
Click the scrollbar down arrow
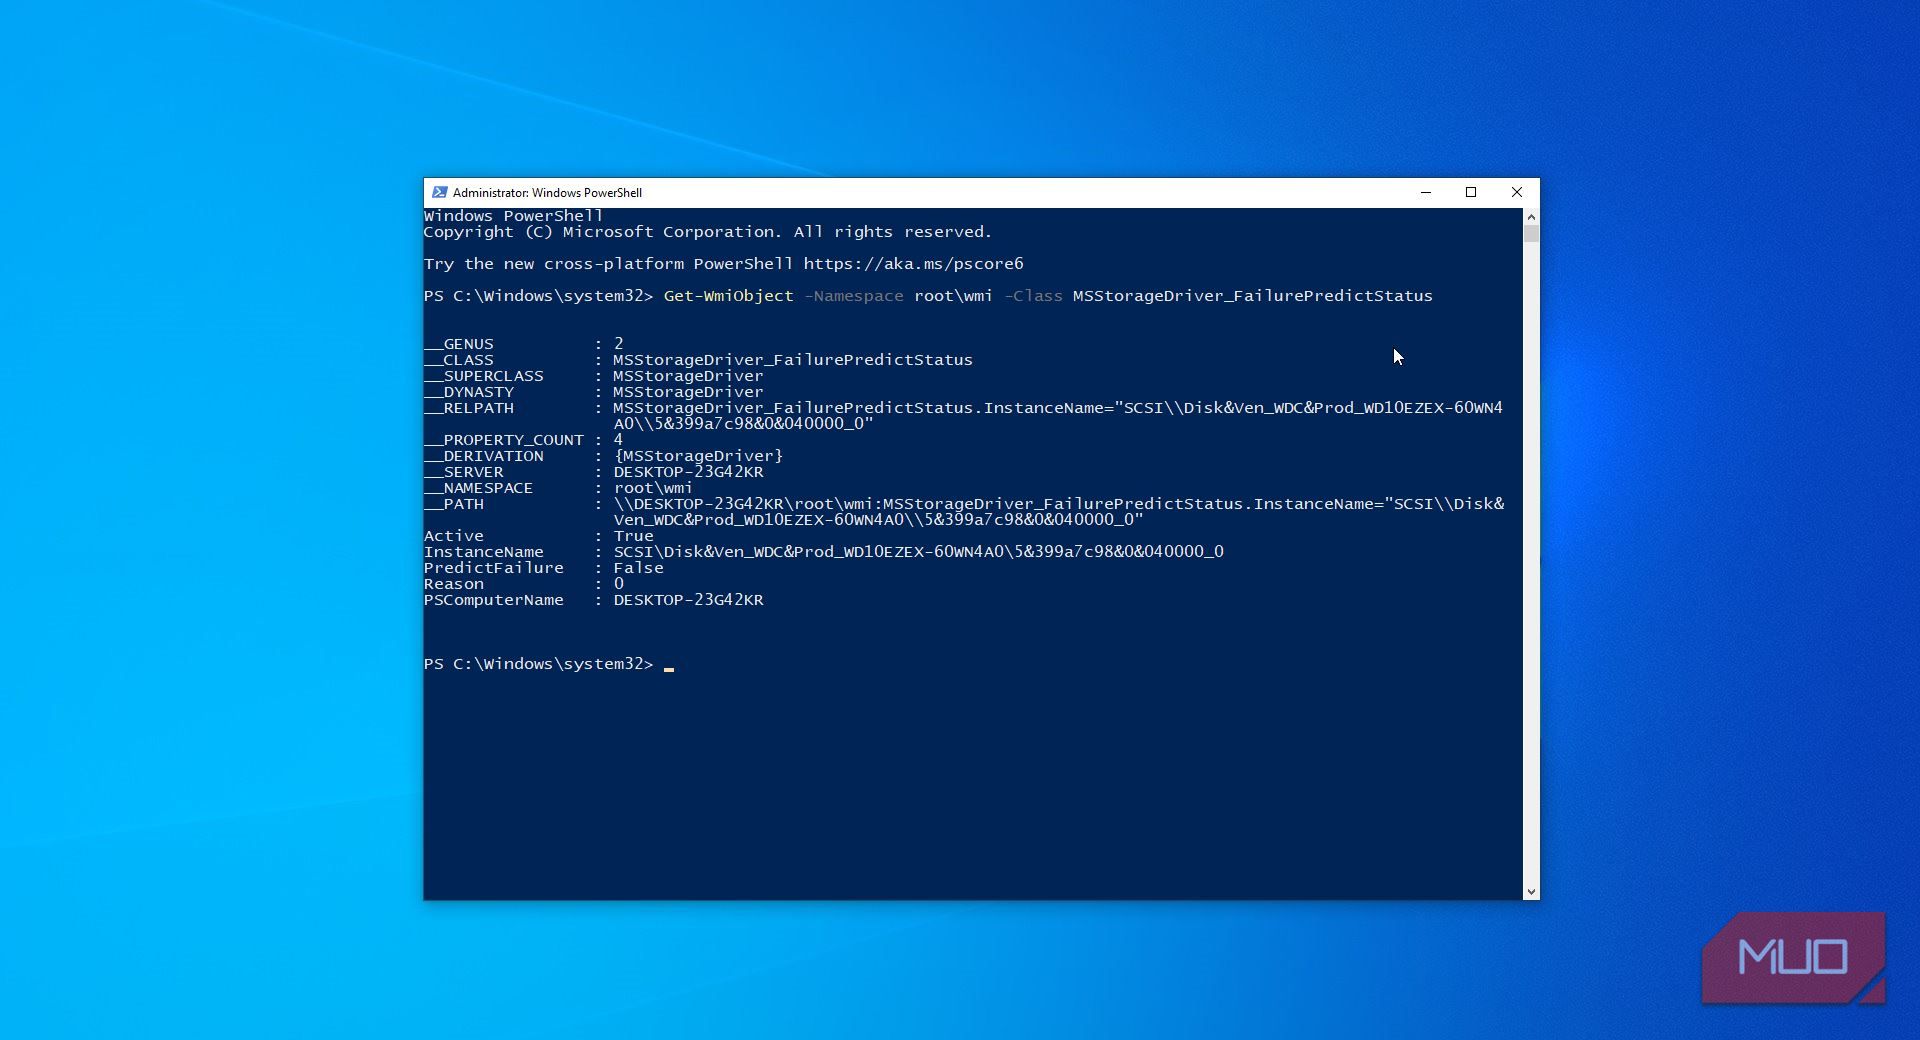pos(1531,891)
